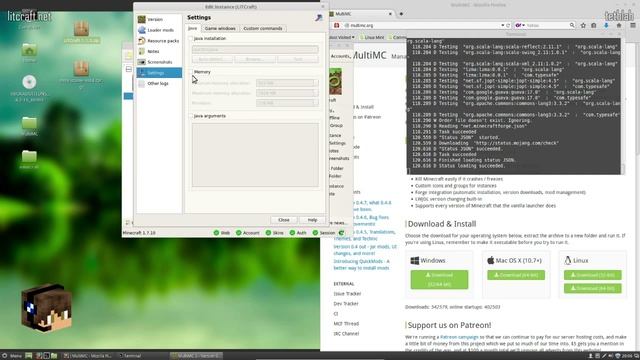The image size is (640, 360).
Task: Open Firefox hamburger menu
Action: (633, 25)
